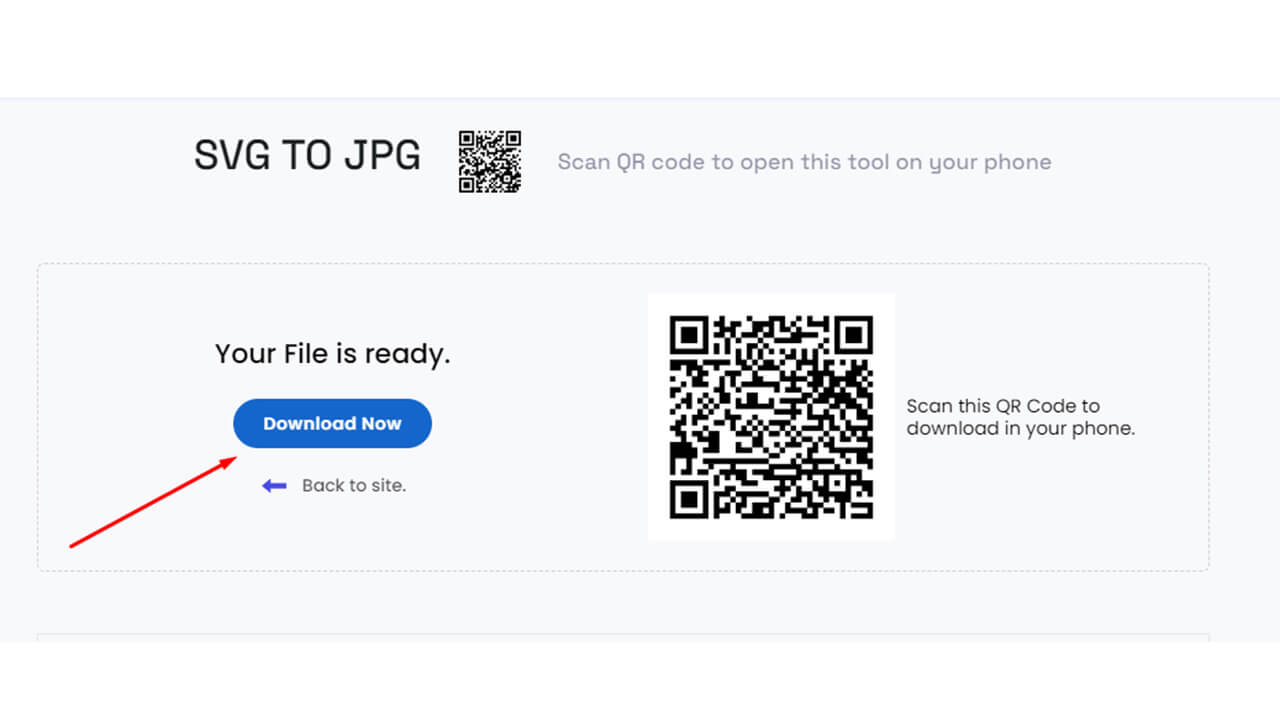Click the arrow icon beside Back to site

(274, 485)
